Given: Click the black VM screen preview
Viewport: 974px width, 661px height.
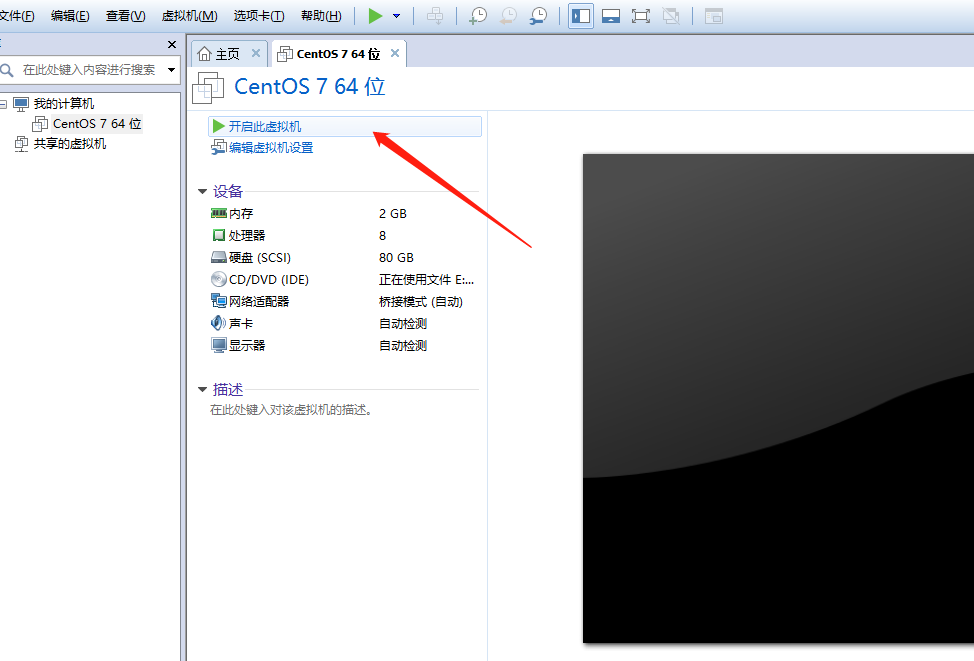Looking at the screenshot, I should [778, 398].
